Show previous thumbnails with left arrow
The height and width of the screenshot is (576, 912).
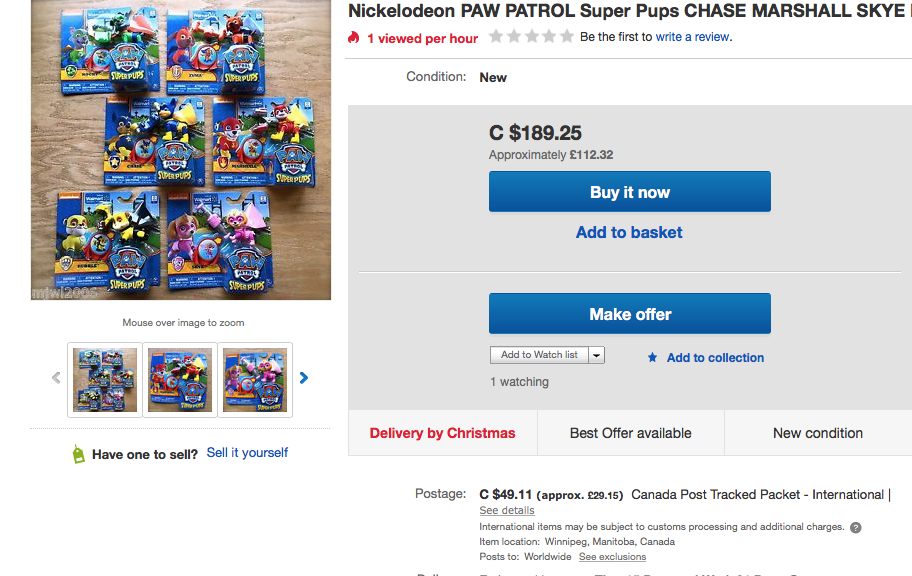tap(56, 378)
